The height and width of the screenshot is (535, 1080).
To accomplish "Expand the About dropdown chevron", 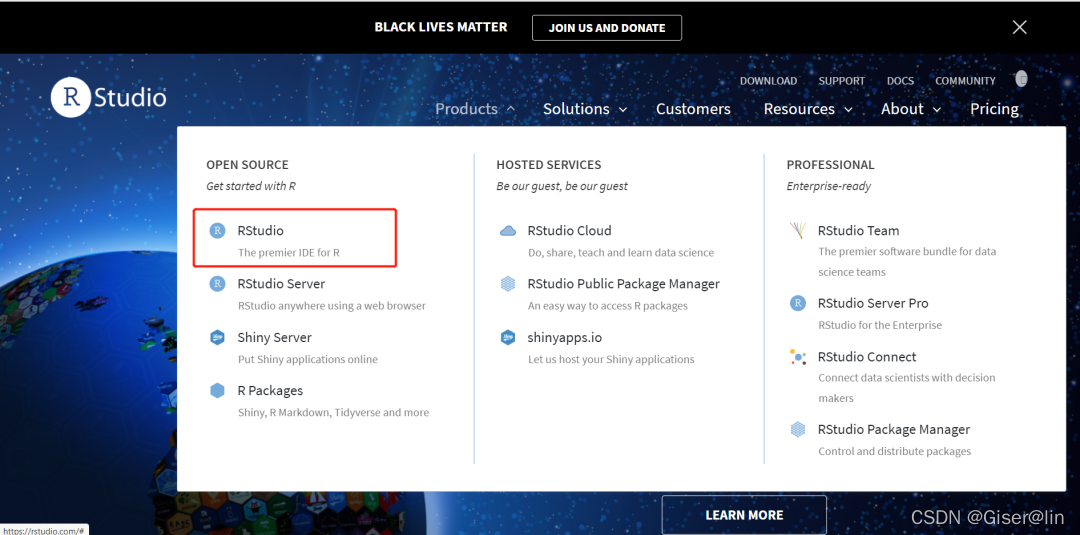I will point(937,109).
